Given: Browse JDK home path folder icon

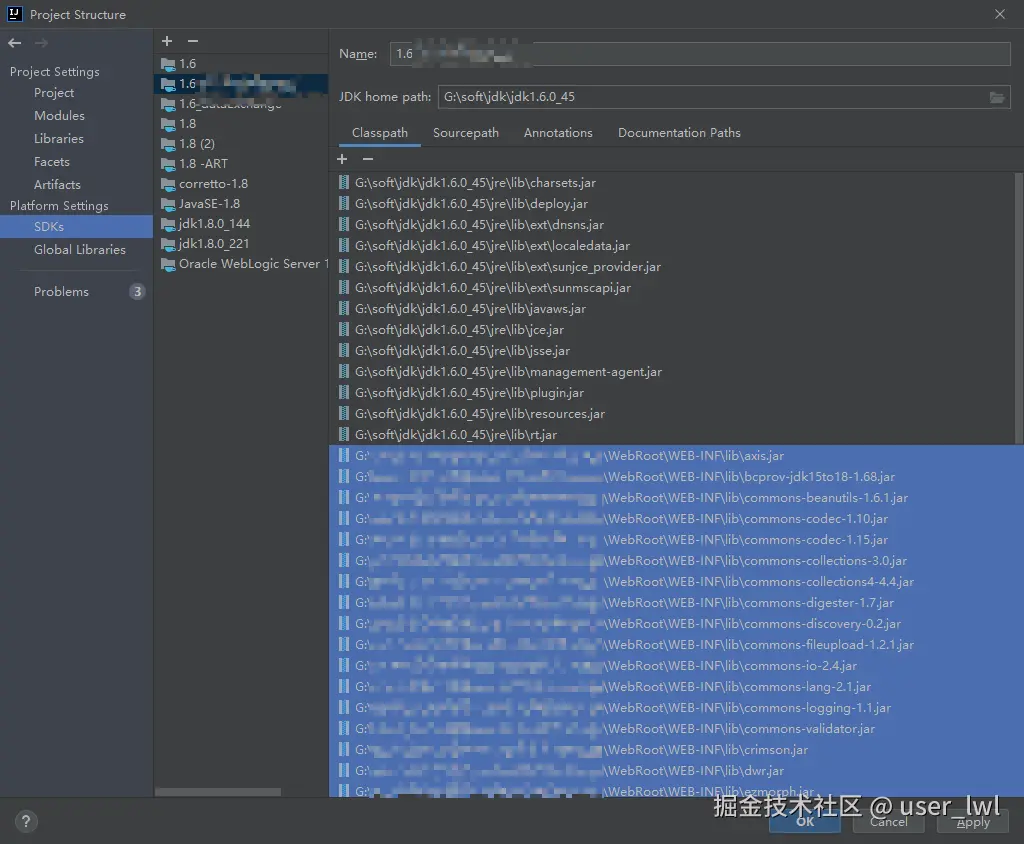Looking at the screenshot, I should point(997,97).
